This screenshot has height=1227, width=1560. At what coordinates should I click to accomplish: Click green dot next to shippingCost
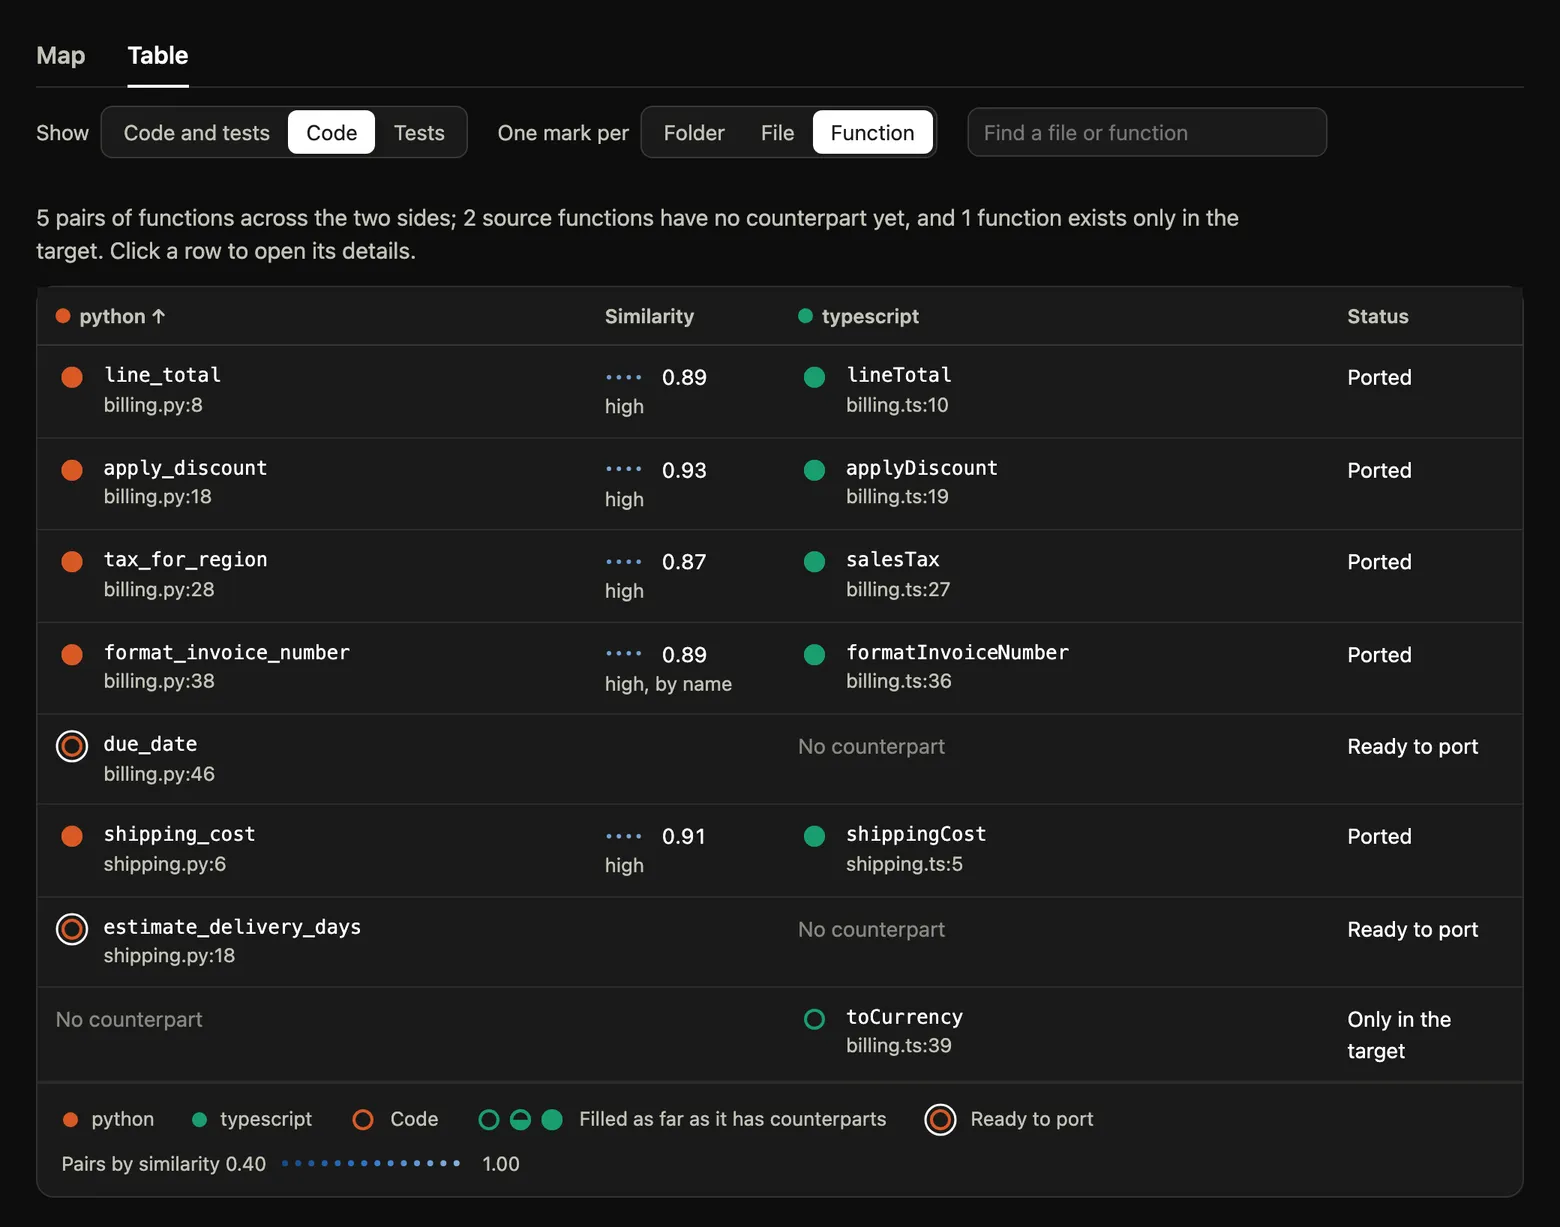click(x=815, y=836)
